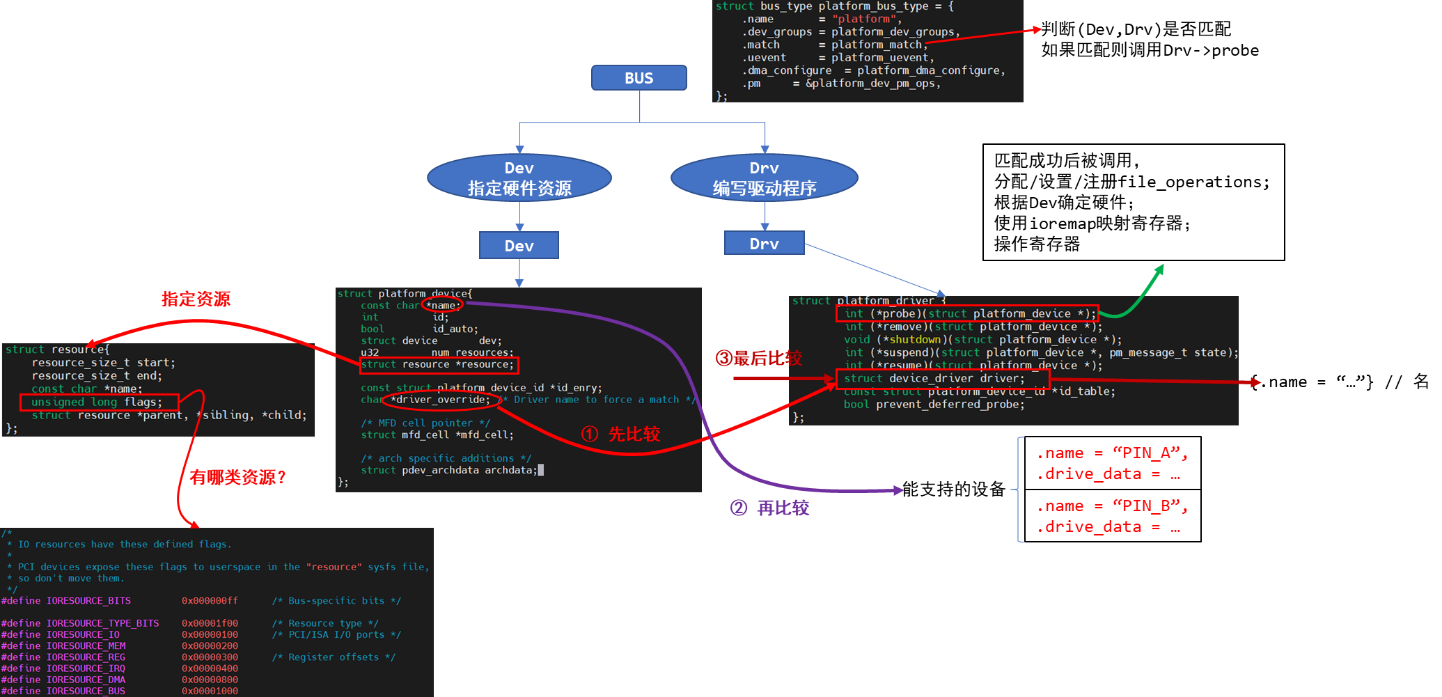Select the PIN_B device table entry

[1113, 516]
